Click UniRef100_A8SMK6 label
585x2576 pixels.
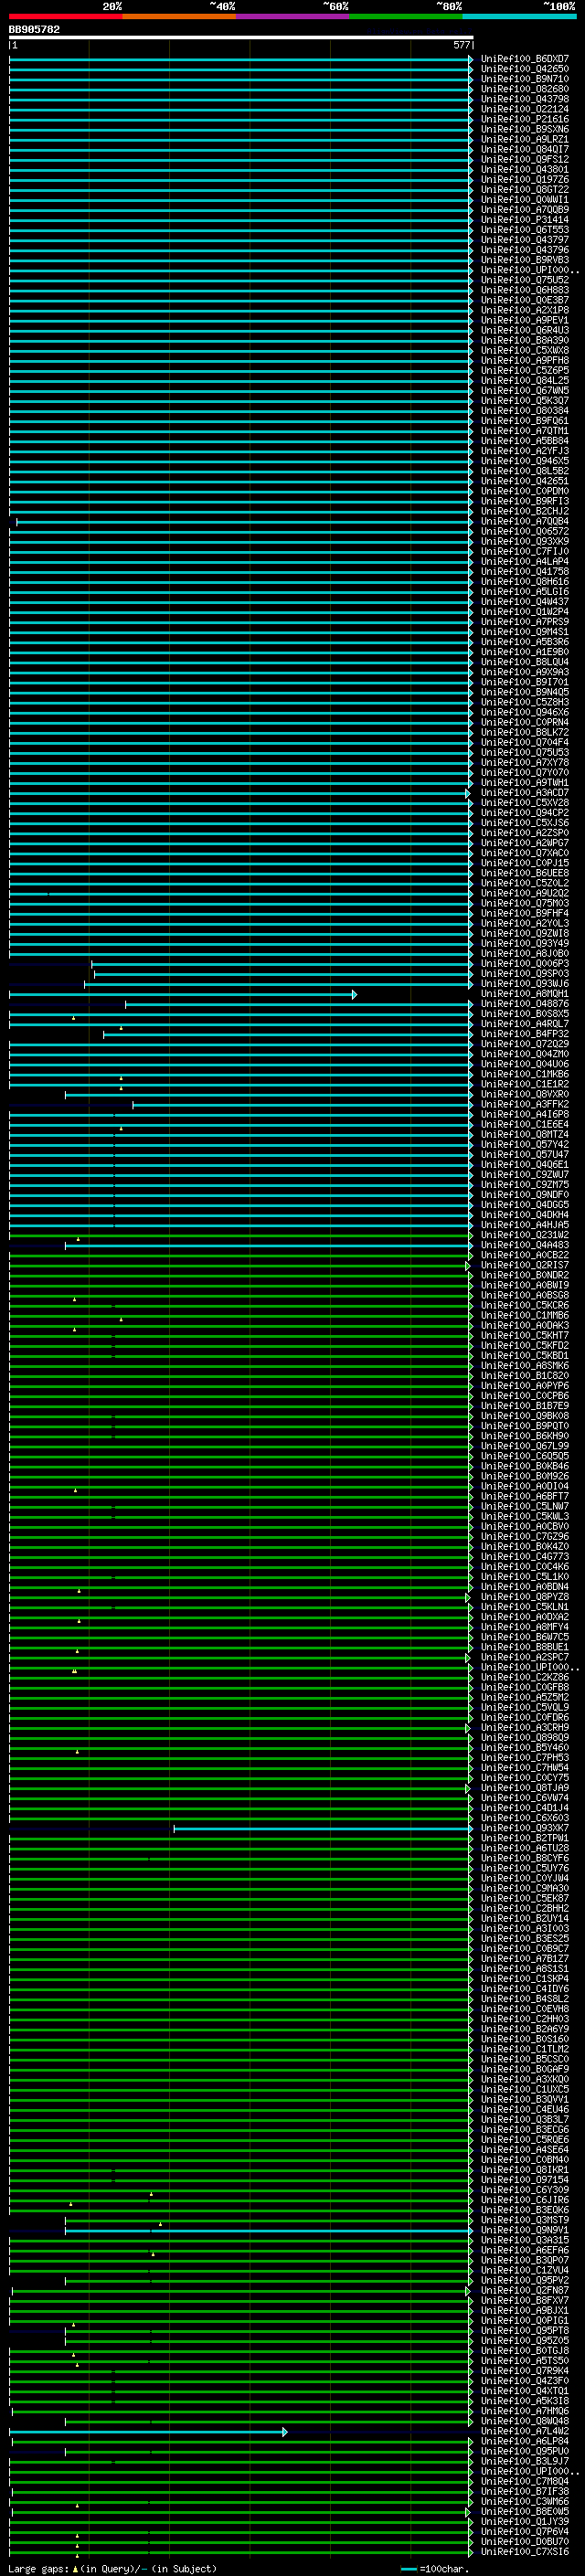coord(525,1367)
